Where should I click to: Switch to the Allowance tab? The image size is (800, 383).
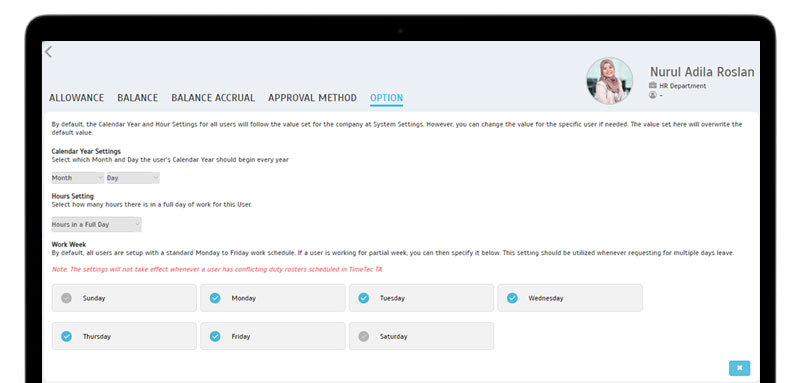77,98
